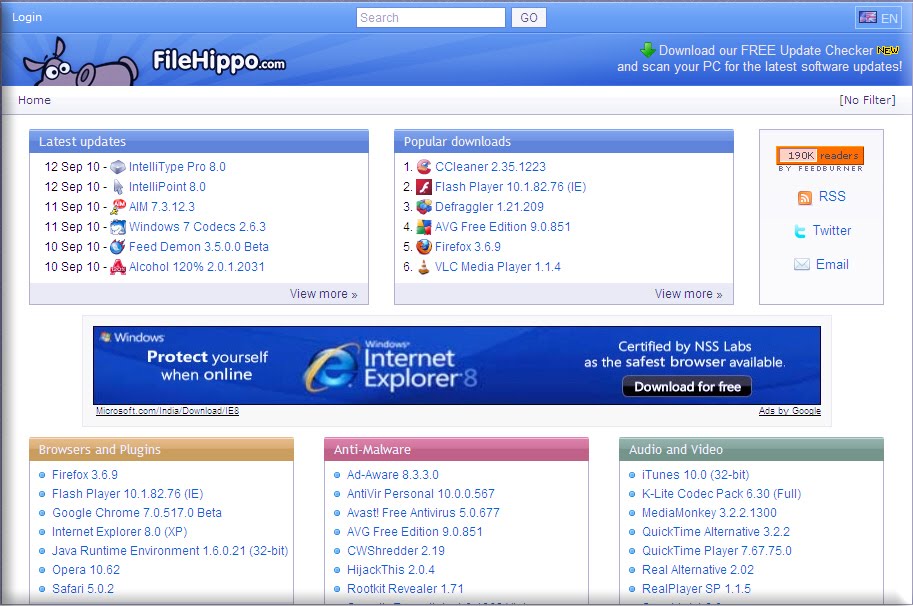The height and width of the screenshot is (606, 913).
Task: Open K-Lite Codec Pack 6.30 (Full) link
Action: [x=721, y=494]
